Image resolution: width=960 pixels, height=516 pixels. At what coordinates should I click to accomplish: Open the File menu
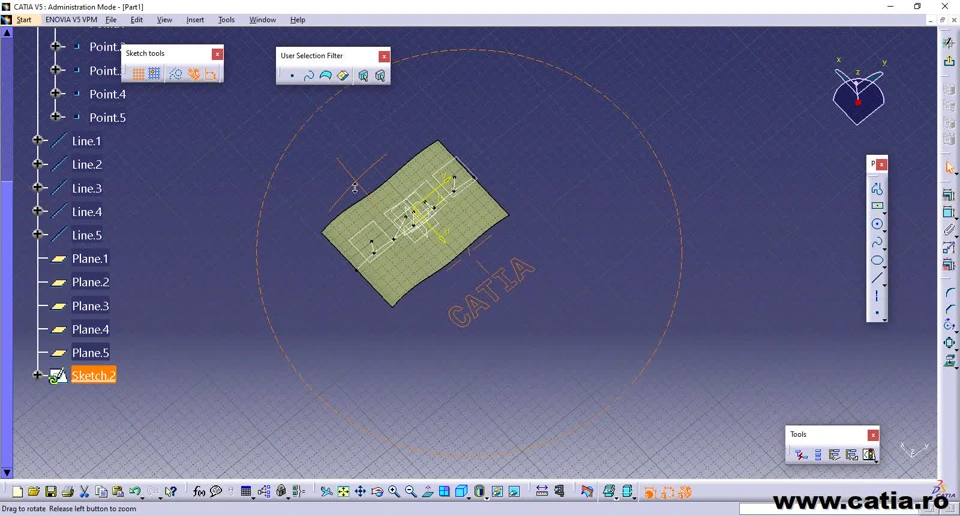(111, 20)
